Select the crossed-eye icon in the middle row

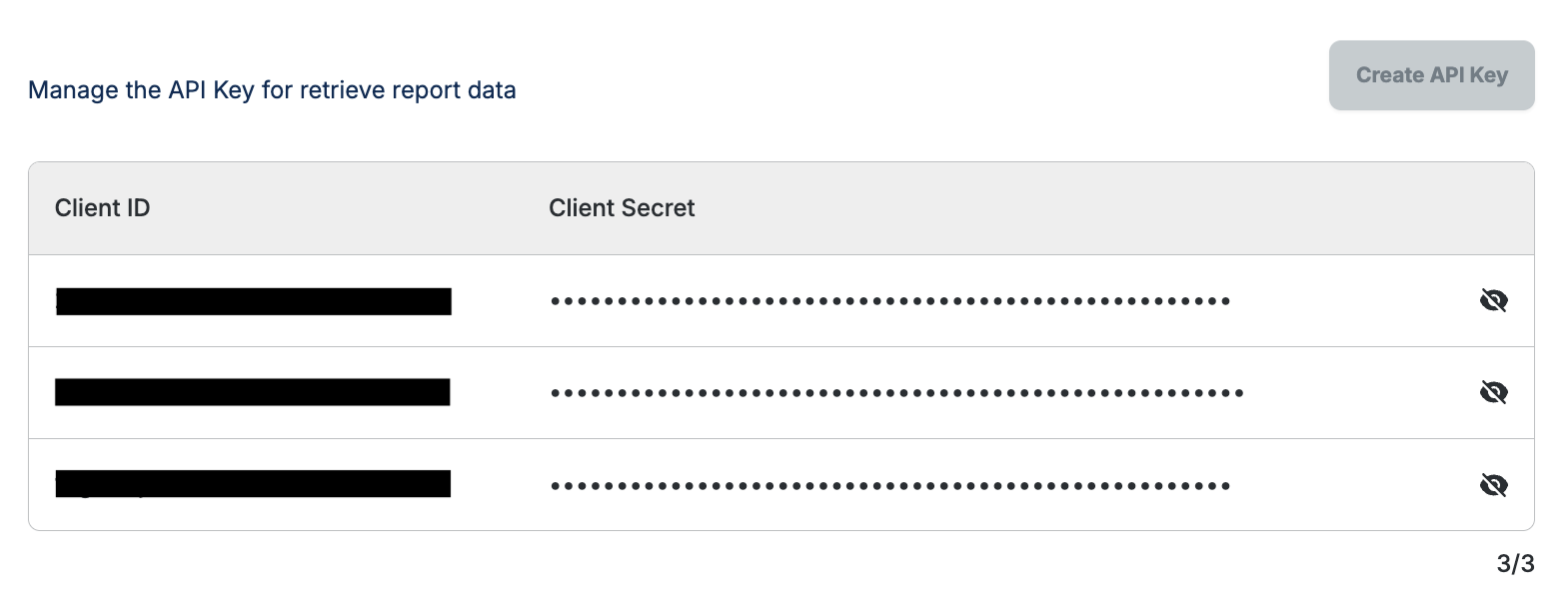(x=1493, y=392)
